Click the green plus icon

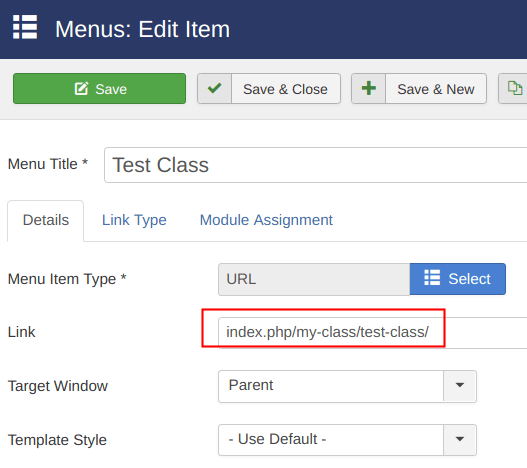click(369, 88)
